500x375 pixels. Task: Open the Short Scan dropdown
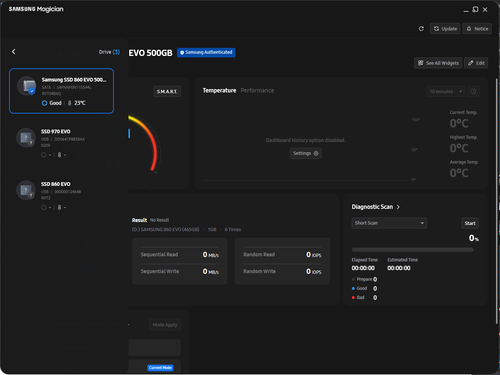(x=389, y=223)
